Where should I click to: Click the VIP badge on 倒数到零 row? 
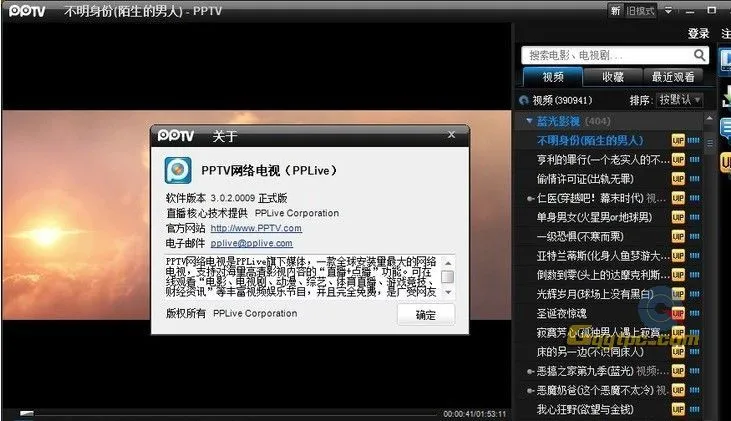pyautogui.click(x=678, y=275)
